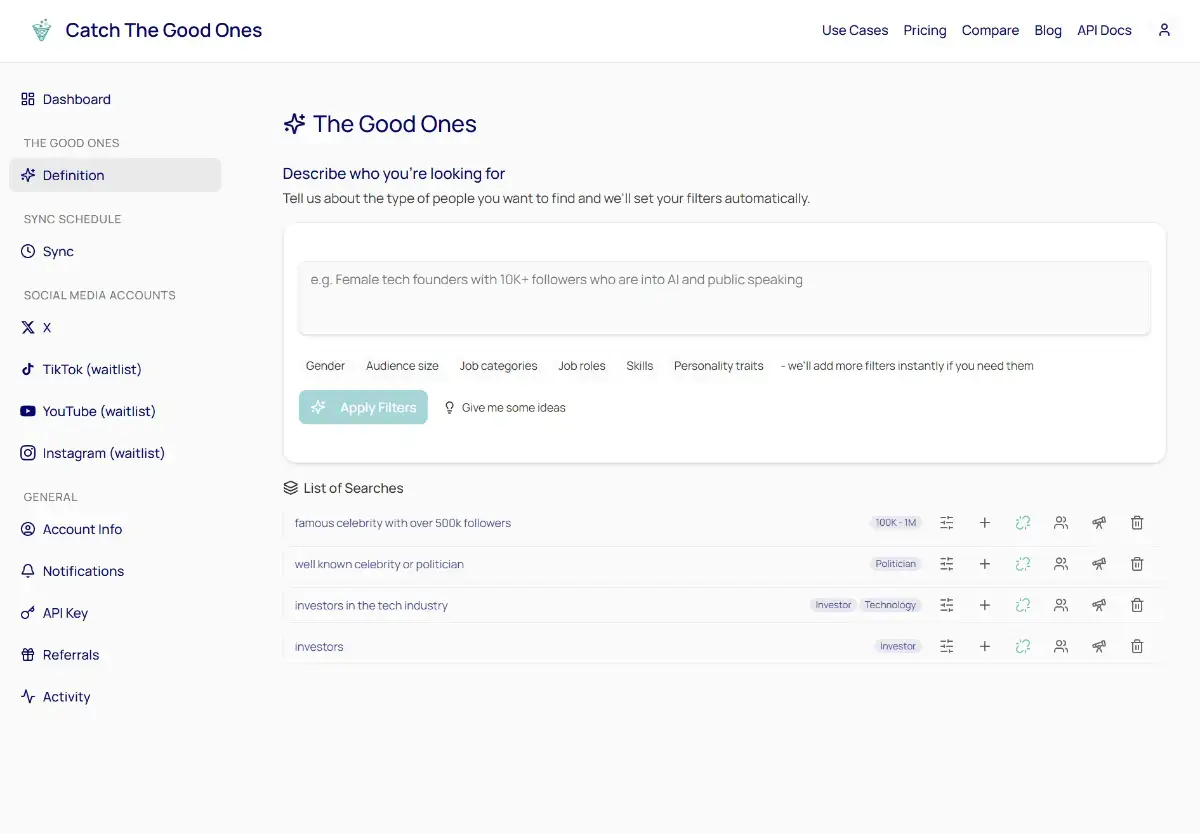Click green link icon on 'famous celebrity' row

pyautogui.click(x=1023, y=523)
